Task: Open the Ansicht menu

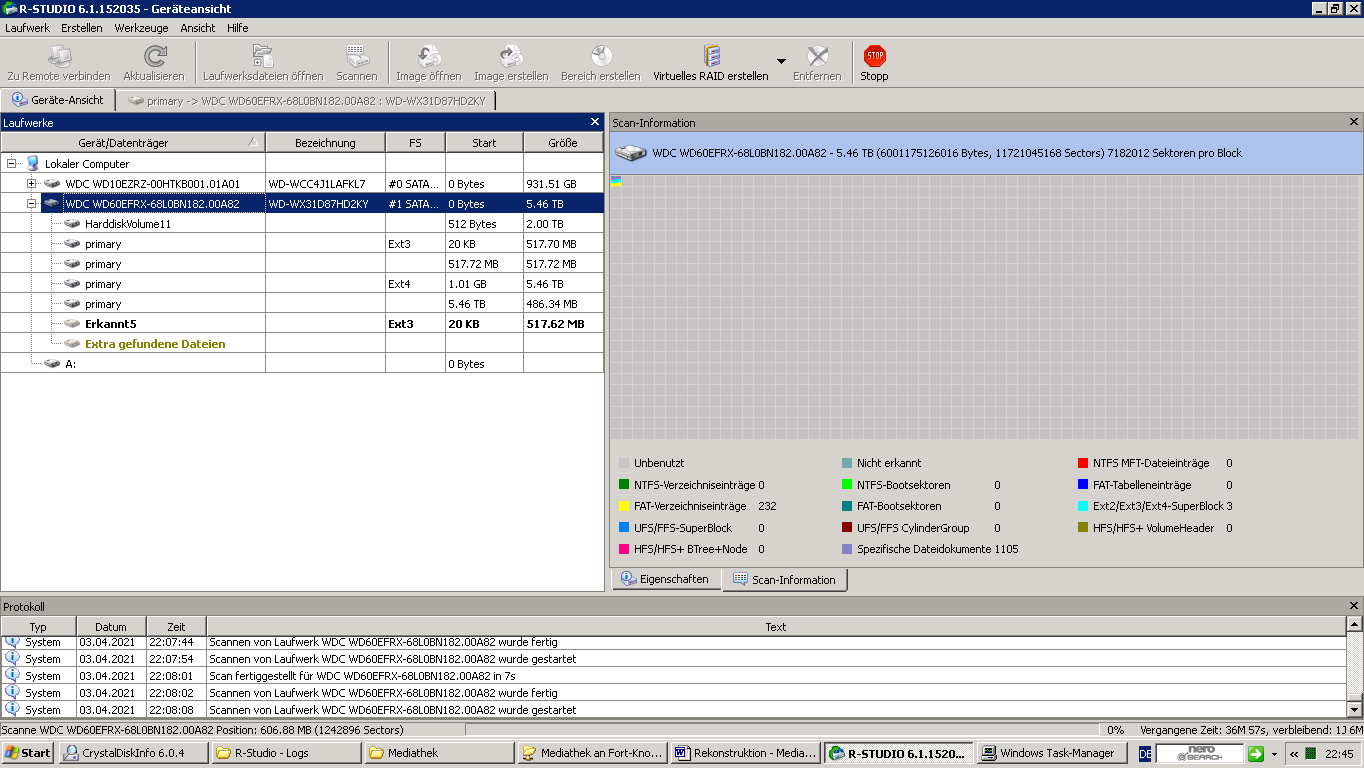Action: [198, 28]
